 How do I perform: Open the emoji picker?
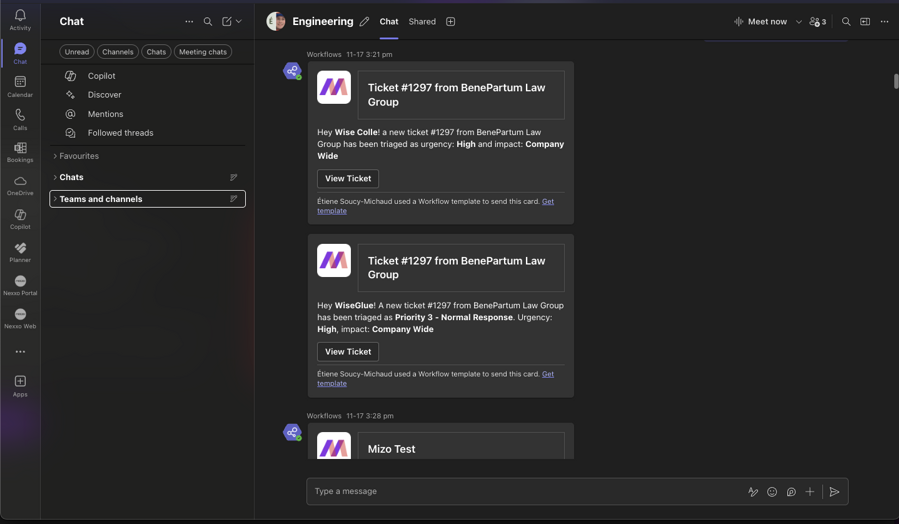(x=772, y=491)
